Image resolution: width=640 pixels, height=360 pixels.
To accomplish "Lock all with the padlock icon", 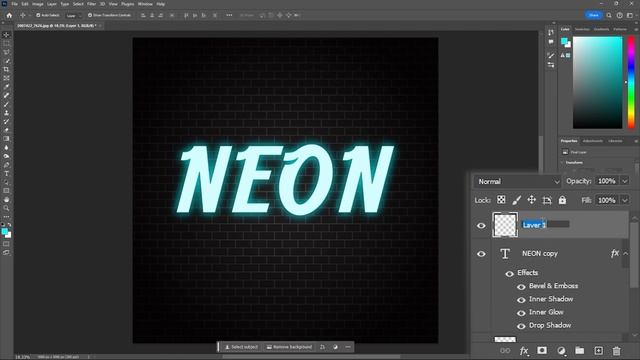I will click(x=562, y=200).
